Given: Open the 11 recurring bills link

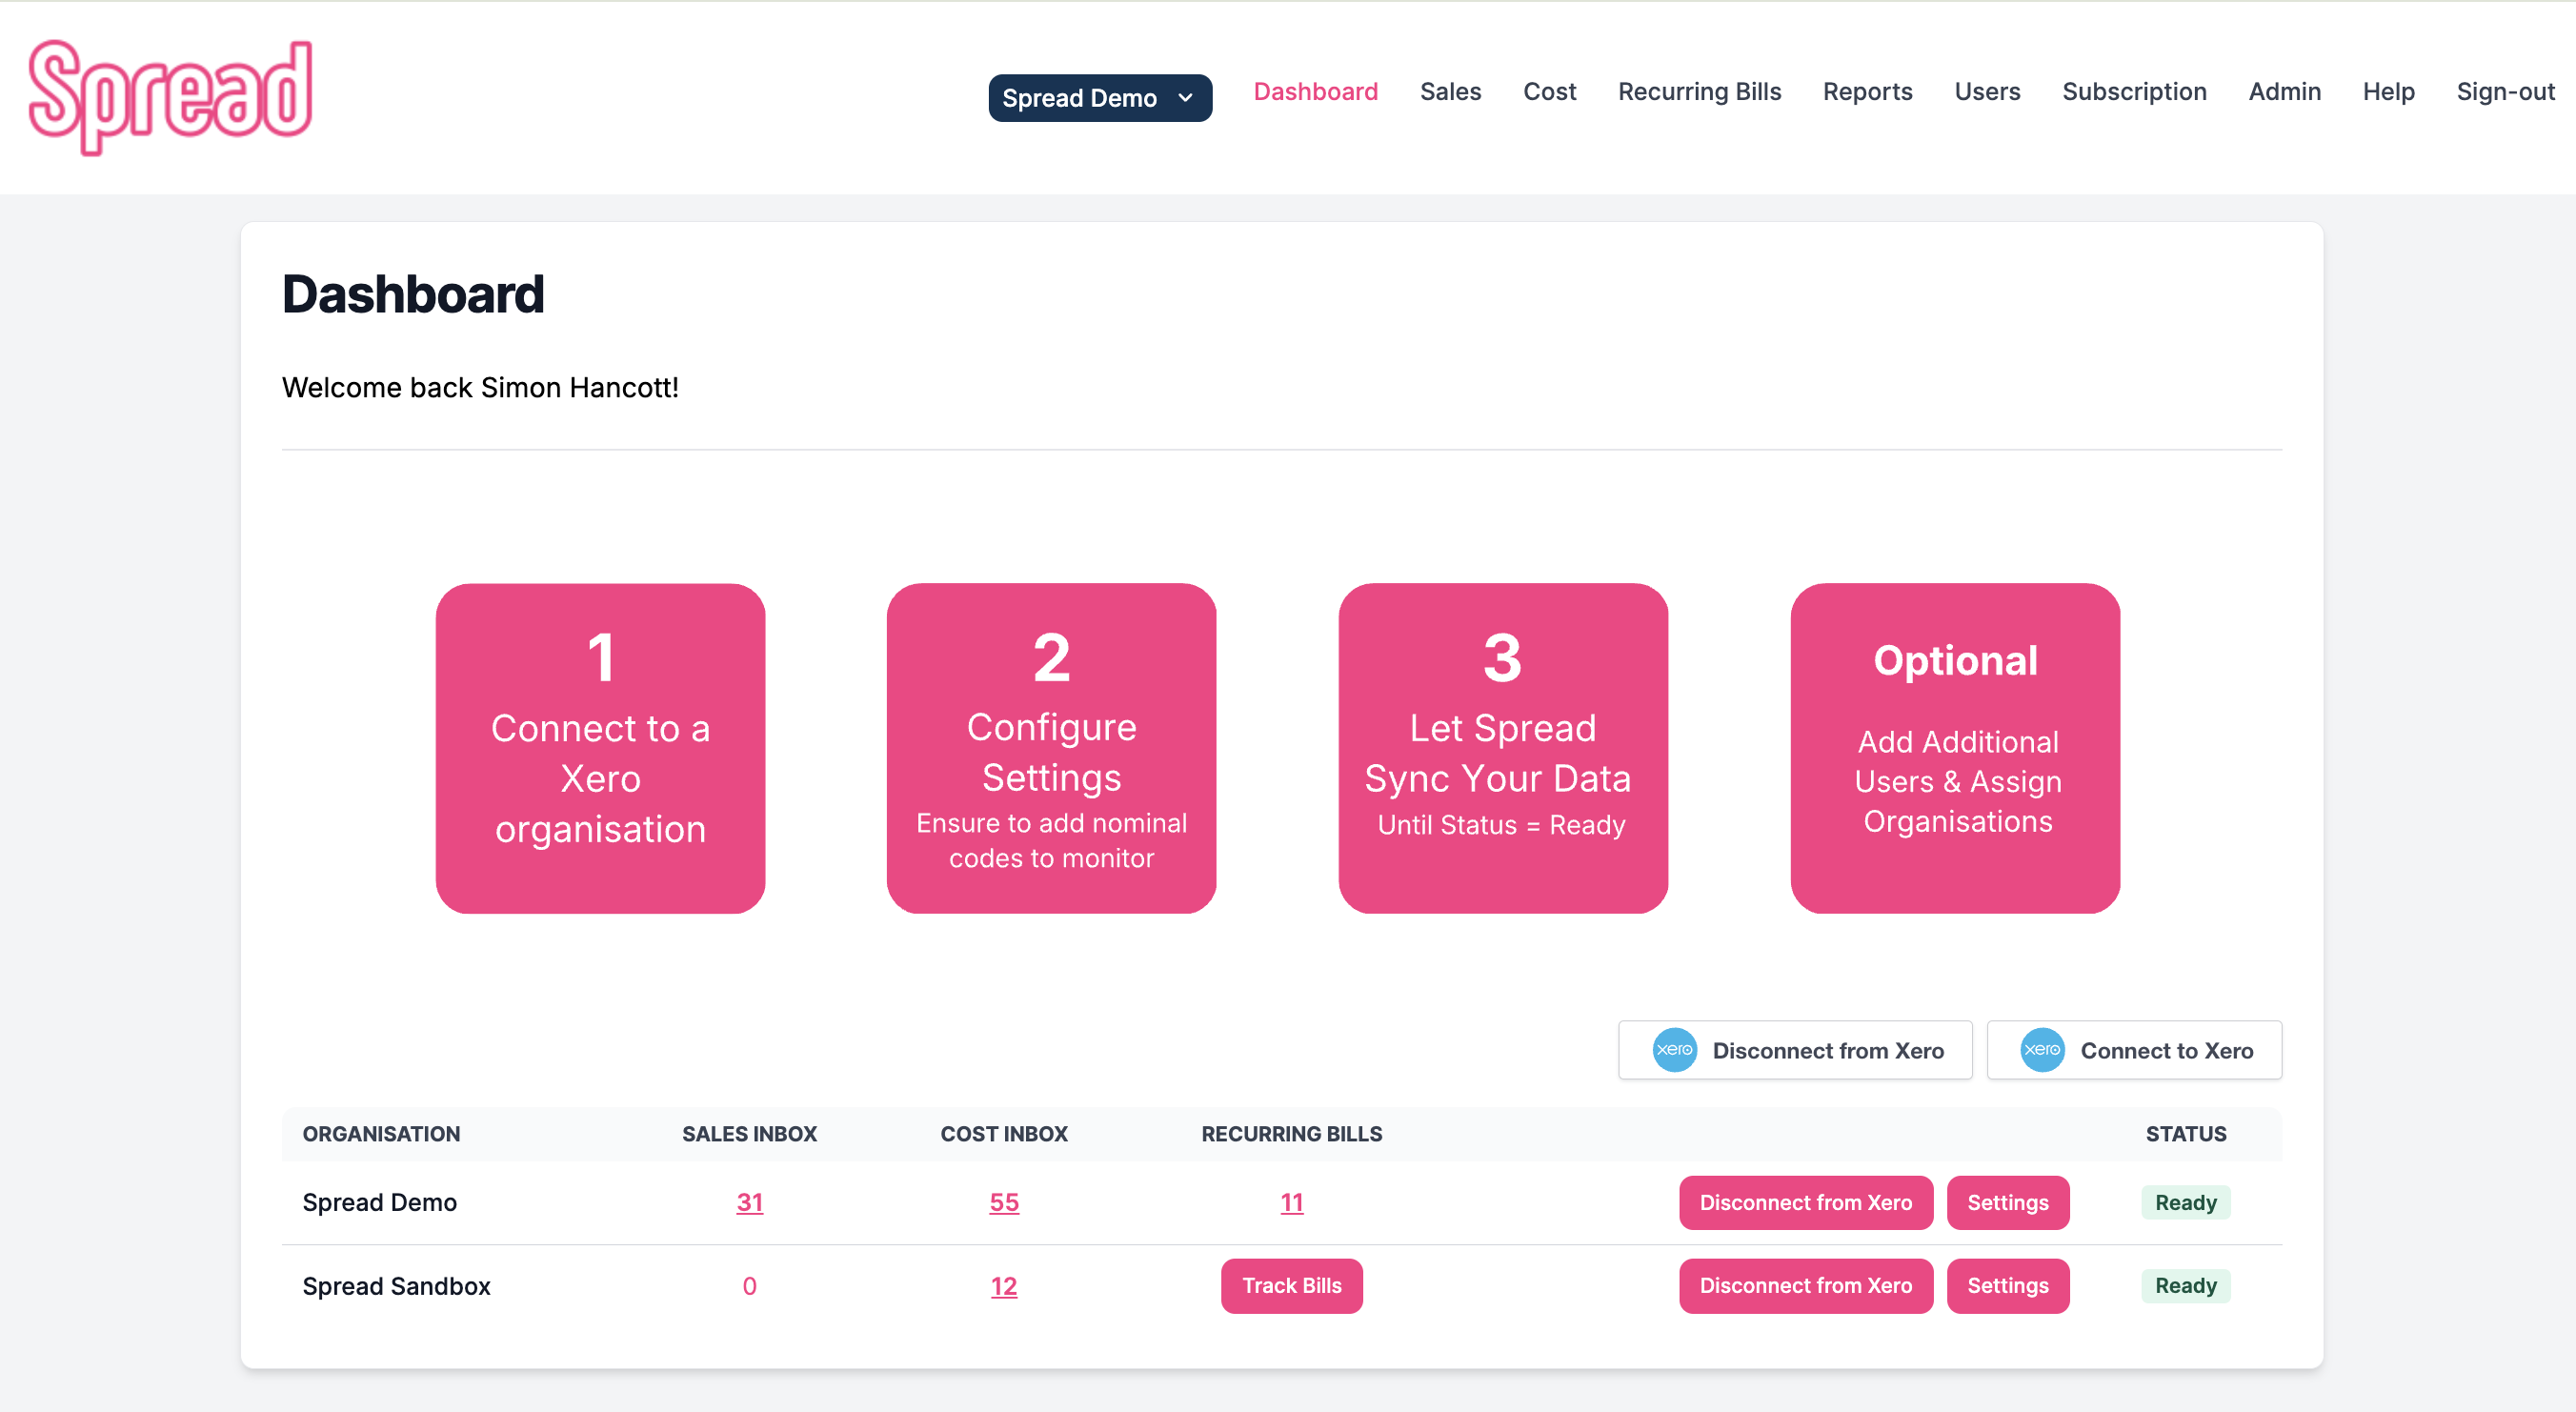Looking at the screenshot, I should click(x=1291, y=1203).
